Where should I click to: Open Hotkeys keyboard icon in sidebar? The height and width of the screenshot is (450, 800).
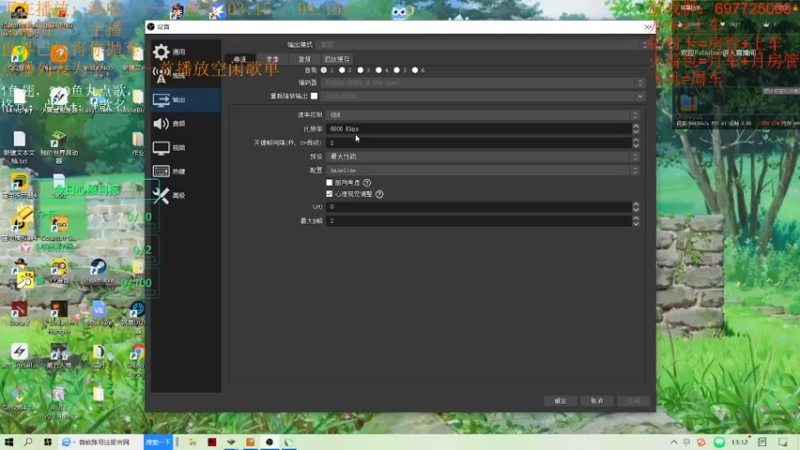pyautogui.click(x=161, y=171)
